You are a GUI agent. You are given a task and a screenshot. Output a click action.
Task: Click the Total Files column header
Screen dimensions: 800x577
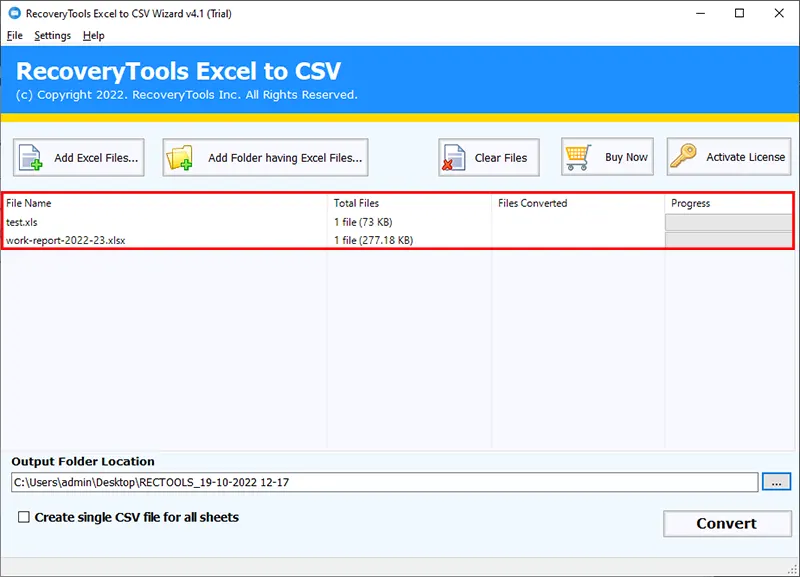pos(356,203)
